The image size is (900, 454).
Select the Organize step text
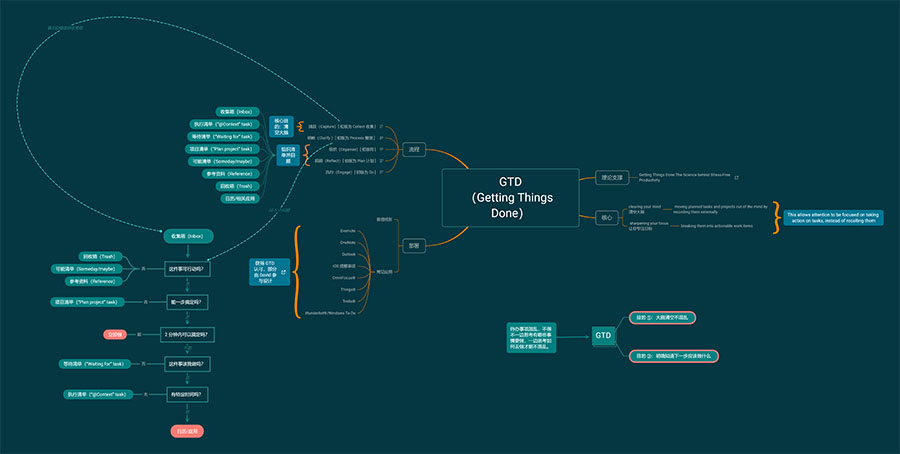click(x=351, y=149)
